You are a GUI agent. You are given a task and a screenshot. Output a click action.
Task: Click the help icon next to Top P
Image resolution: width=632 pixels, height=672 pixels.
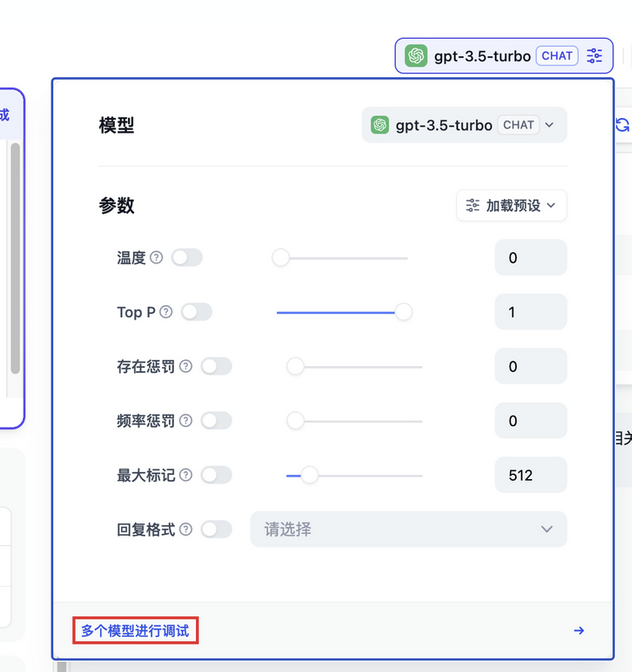(166, 312)
